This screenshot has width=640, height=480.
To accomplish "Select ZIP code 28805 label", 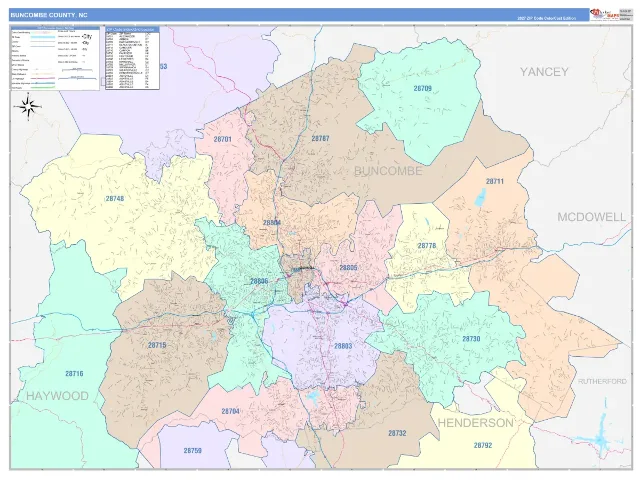I will point(348,268).
